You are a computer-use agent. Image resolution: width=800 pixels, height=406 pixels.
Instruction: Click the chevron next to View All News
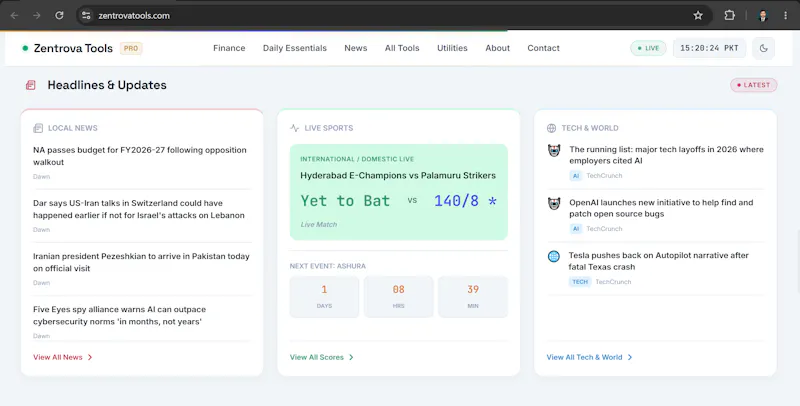click(x=90, y=357)
